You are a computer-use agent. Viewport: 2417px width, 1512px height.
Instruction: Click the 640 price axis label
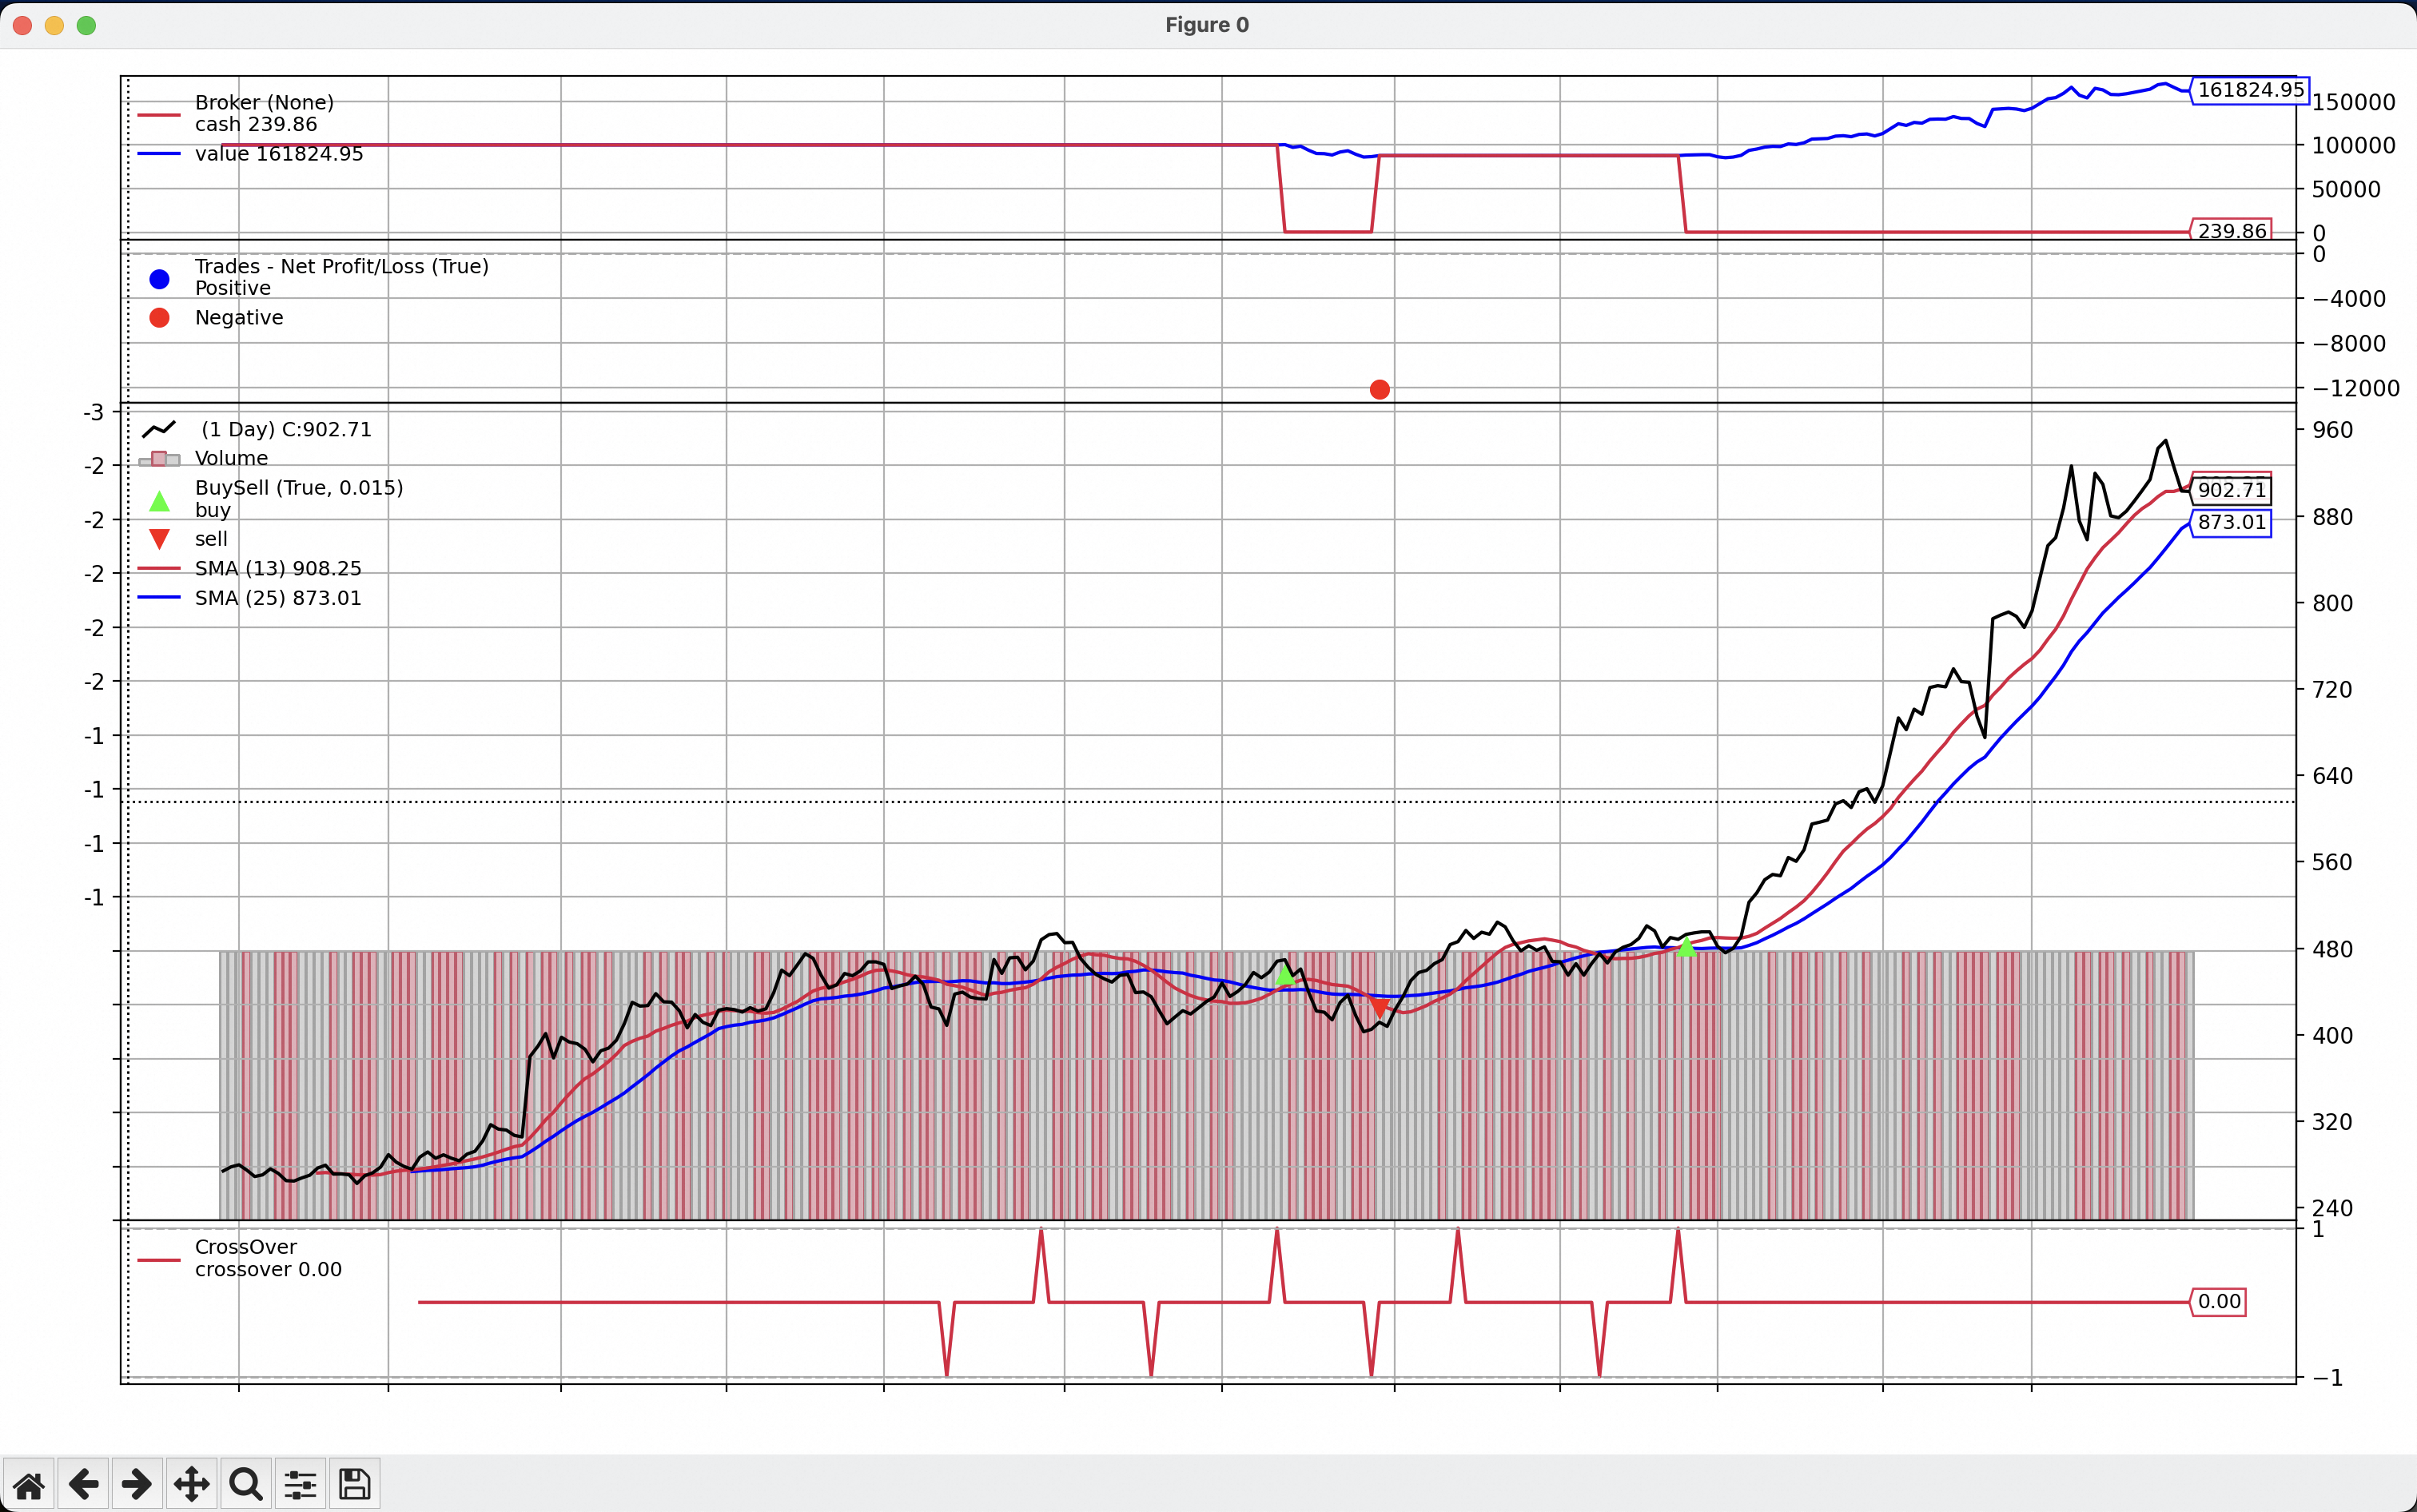coord(2332,776)
